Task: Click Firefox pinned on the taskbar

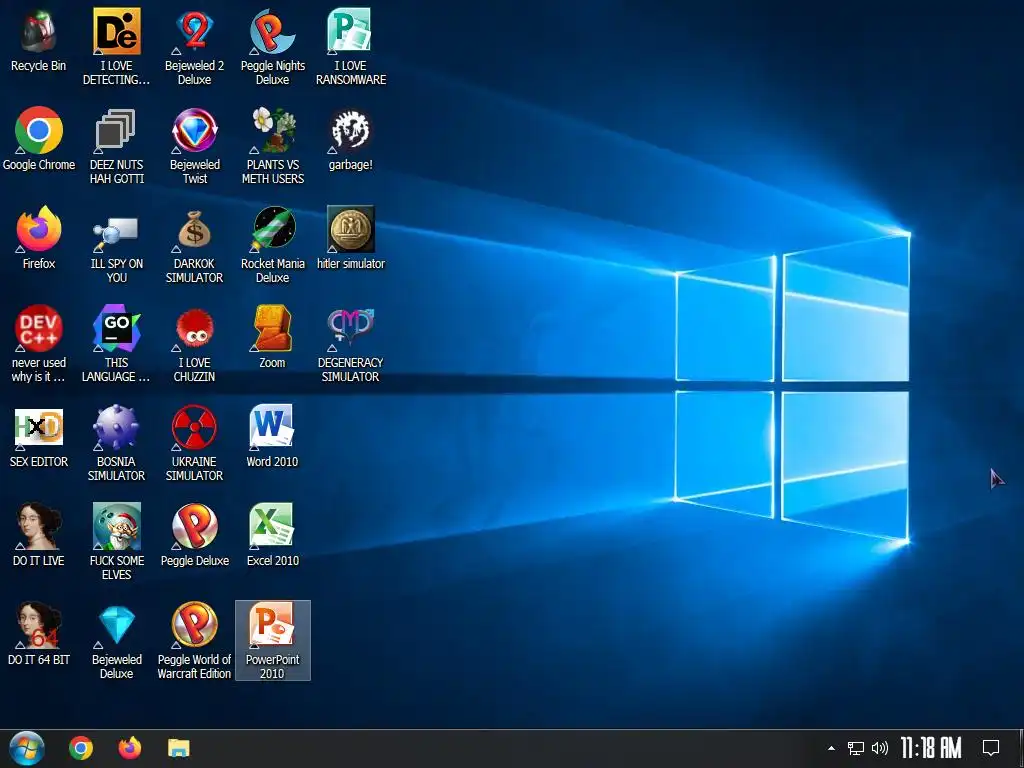Action: point(130,748)
